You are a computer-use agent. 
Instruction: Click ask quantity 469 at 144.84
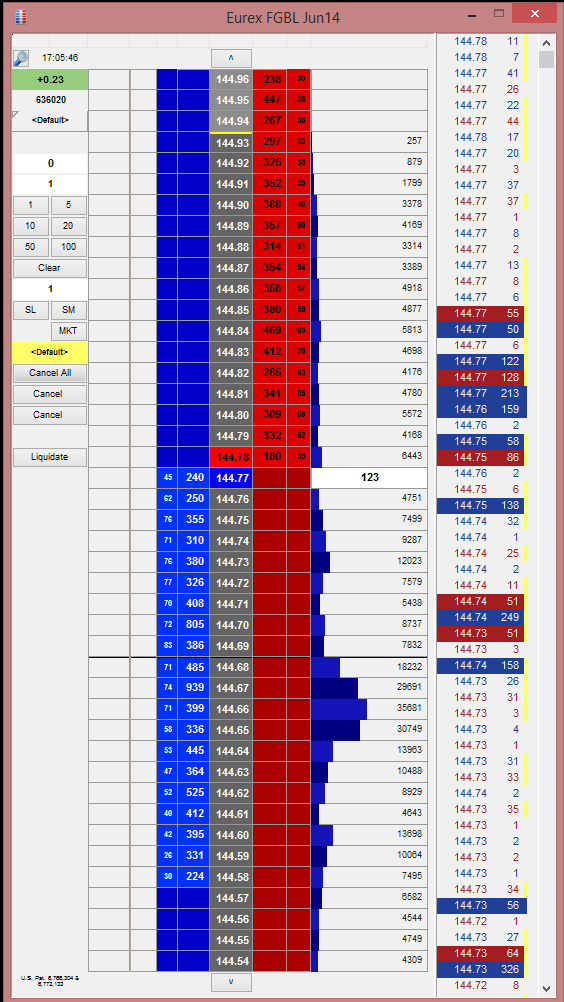[x=270, y=331]
